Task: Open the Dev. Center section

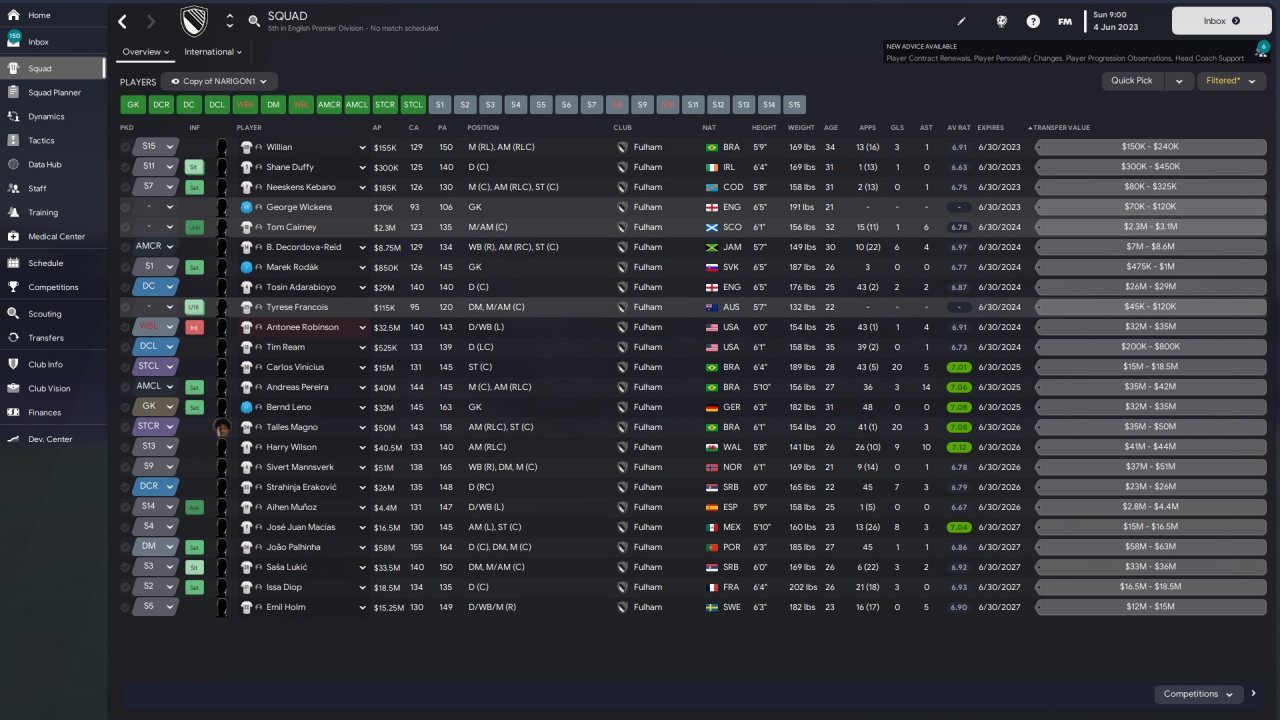Action: pyautogui.click(x=52, y=439)
